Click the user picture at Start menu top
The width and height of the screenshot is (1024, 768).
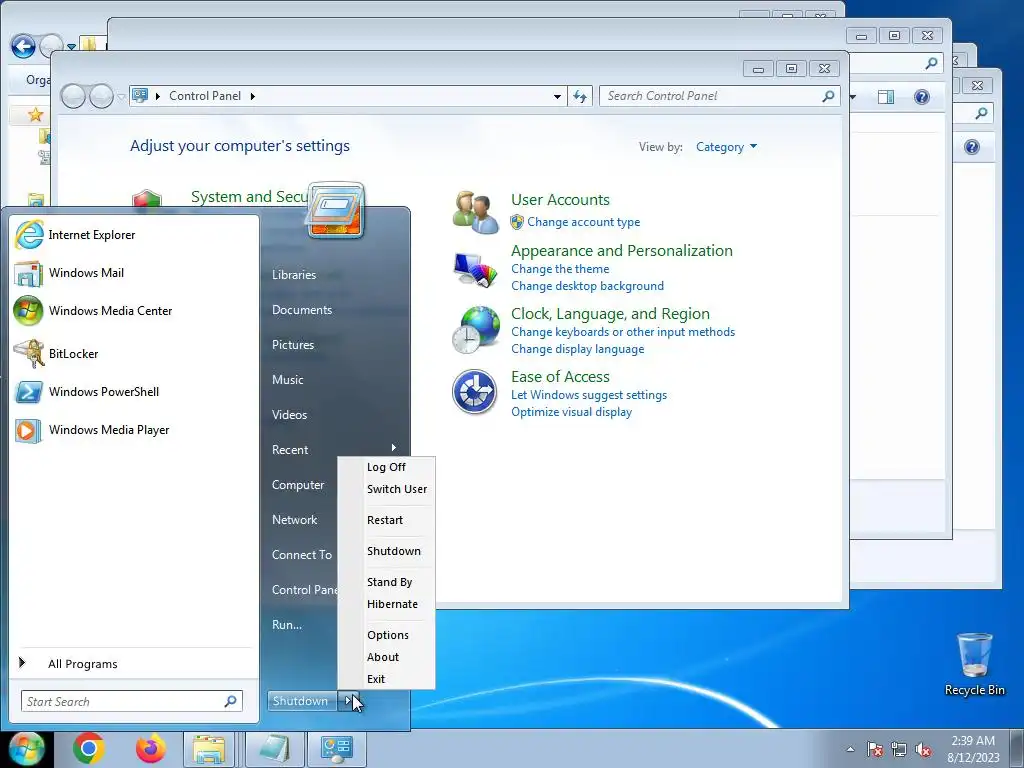(336, 210)
